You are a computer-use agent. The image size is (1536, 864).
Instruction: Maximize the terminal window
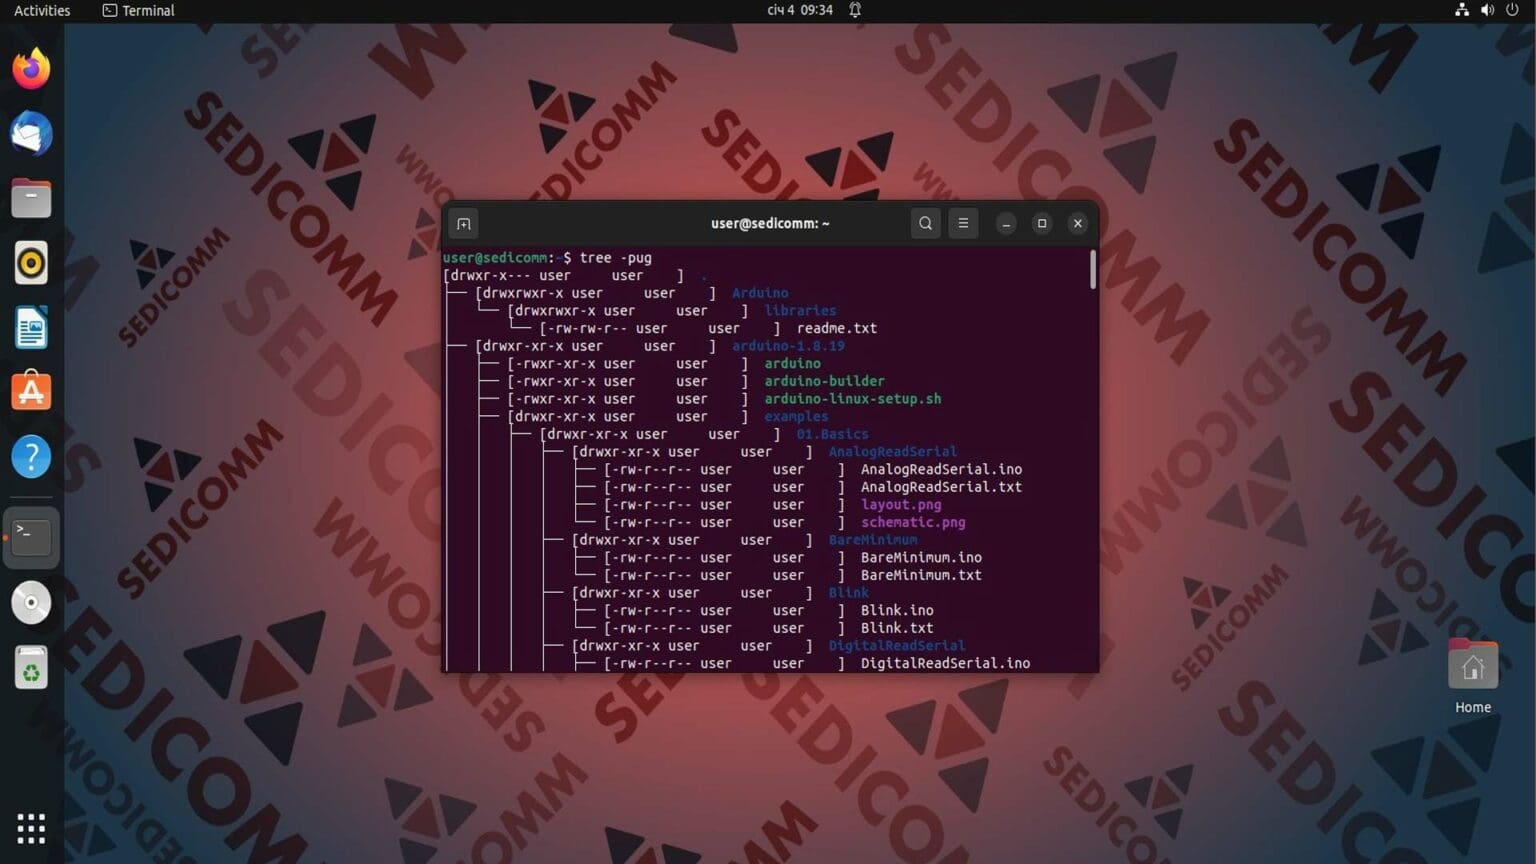click(1042, 223)
